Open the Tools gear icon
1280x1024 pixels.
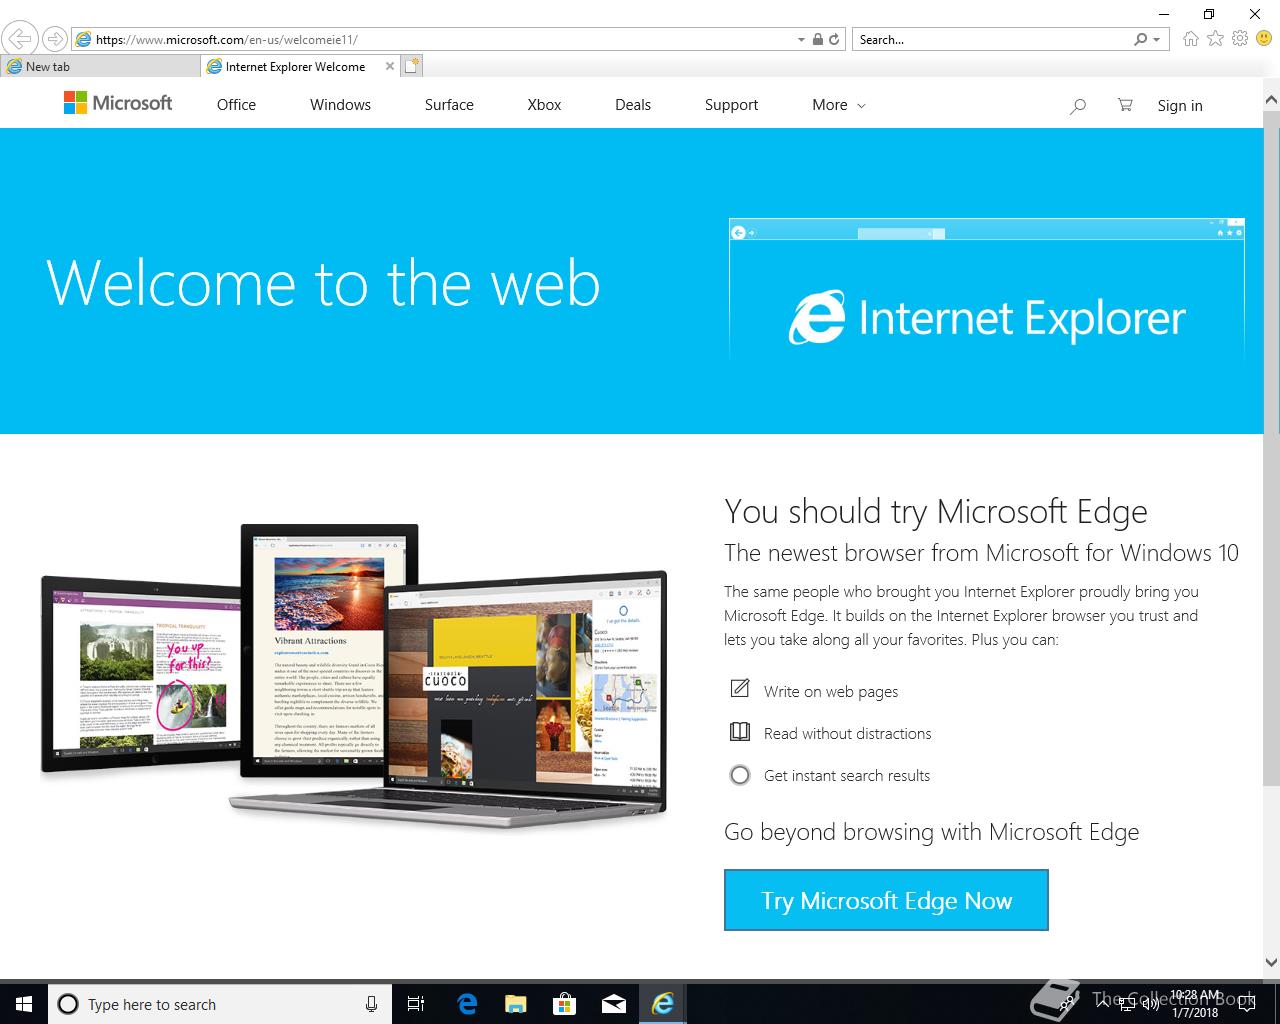pos(1240,39)
